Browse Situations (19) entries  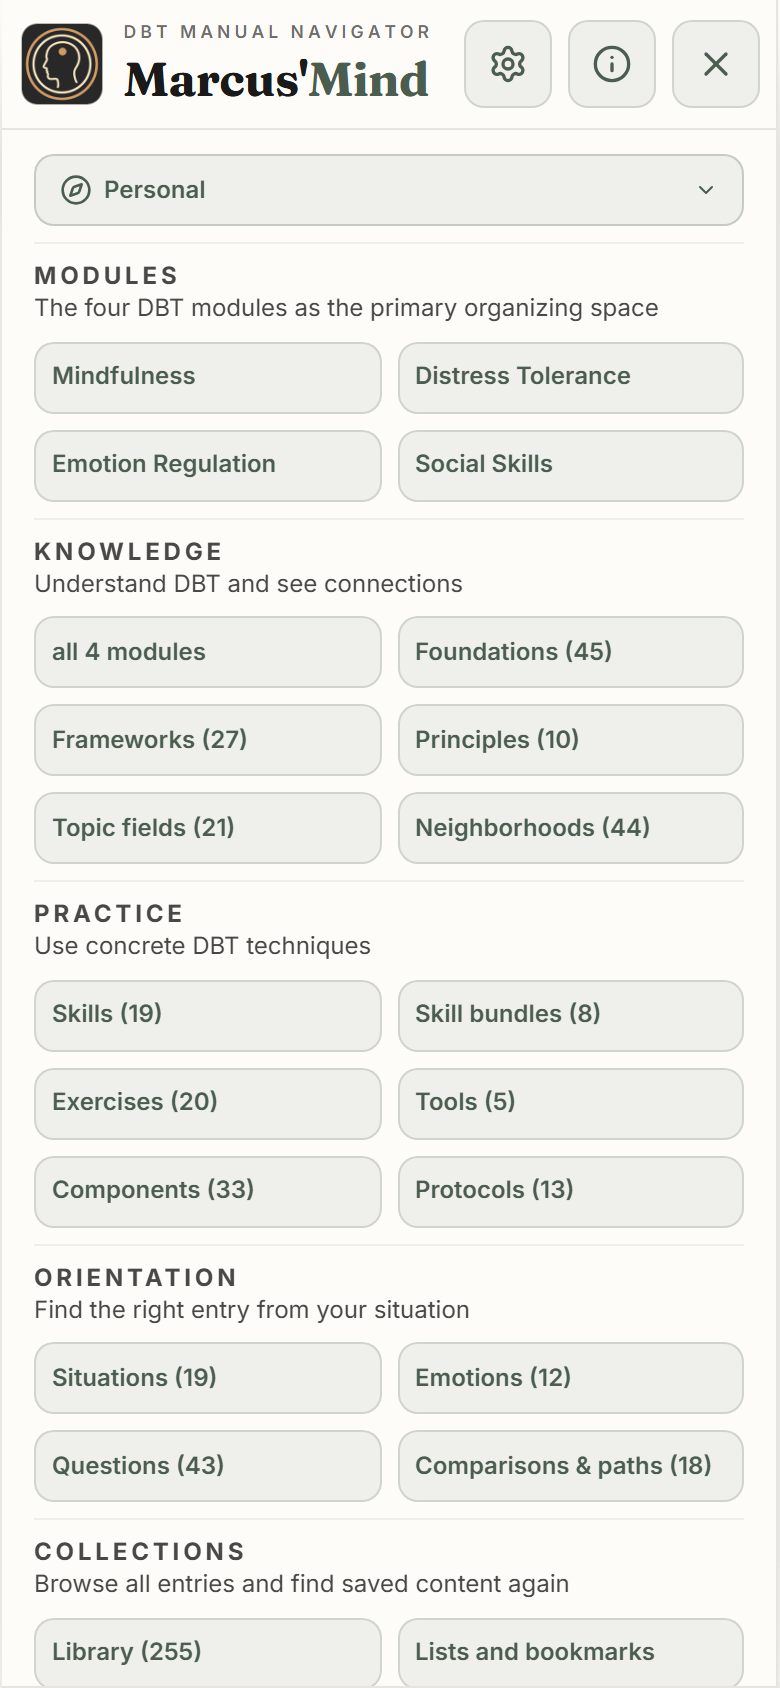208,1378
